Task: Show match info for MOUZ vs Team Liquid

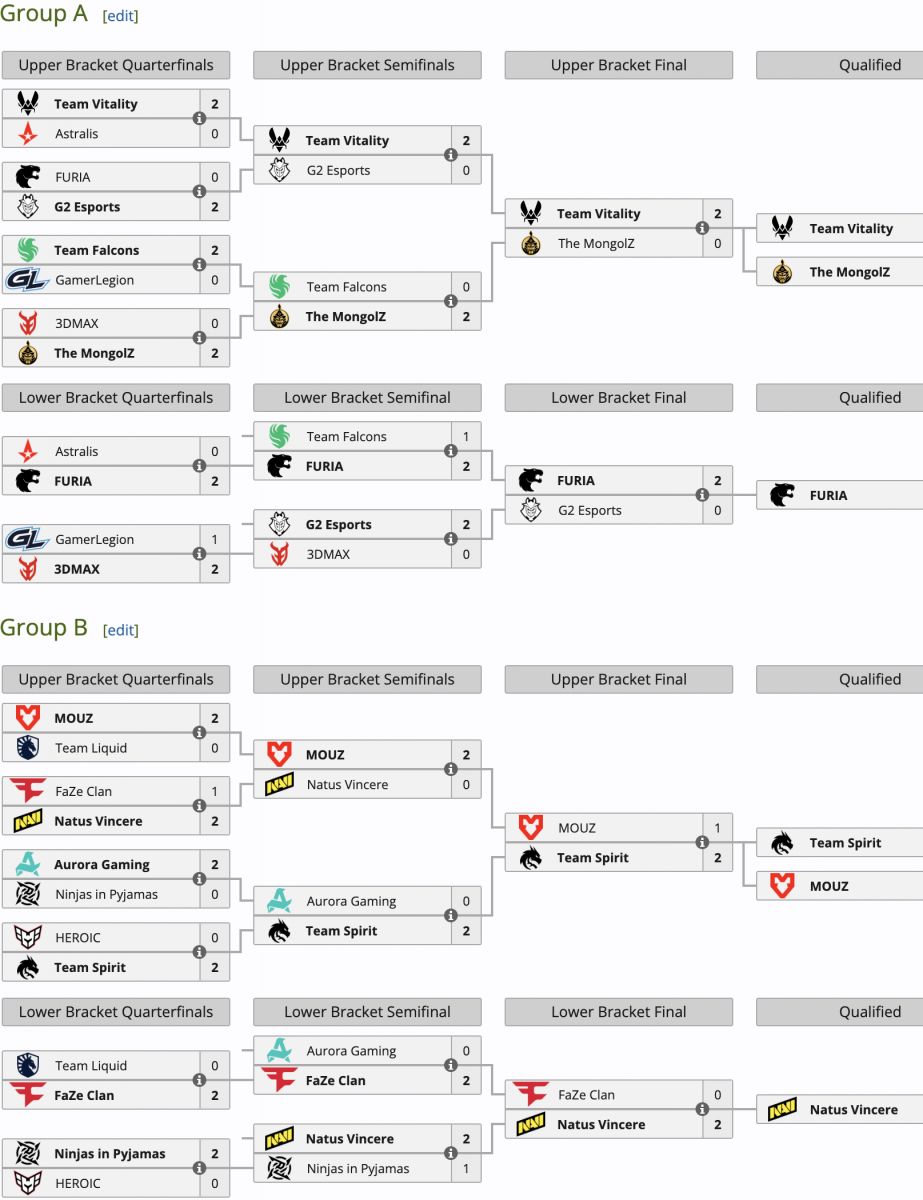Action: (x=199, y=733)
